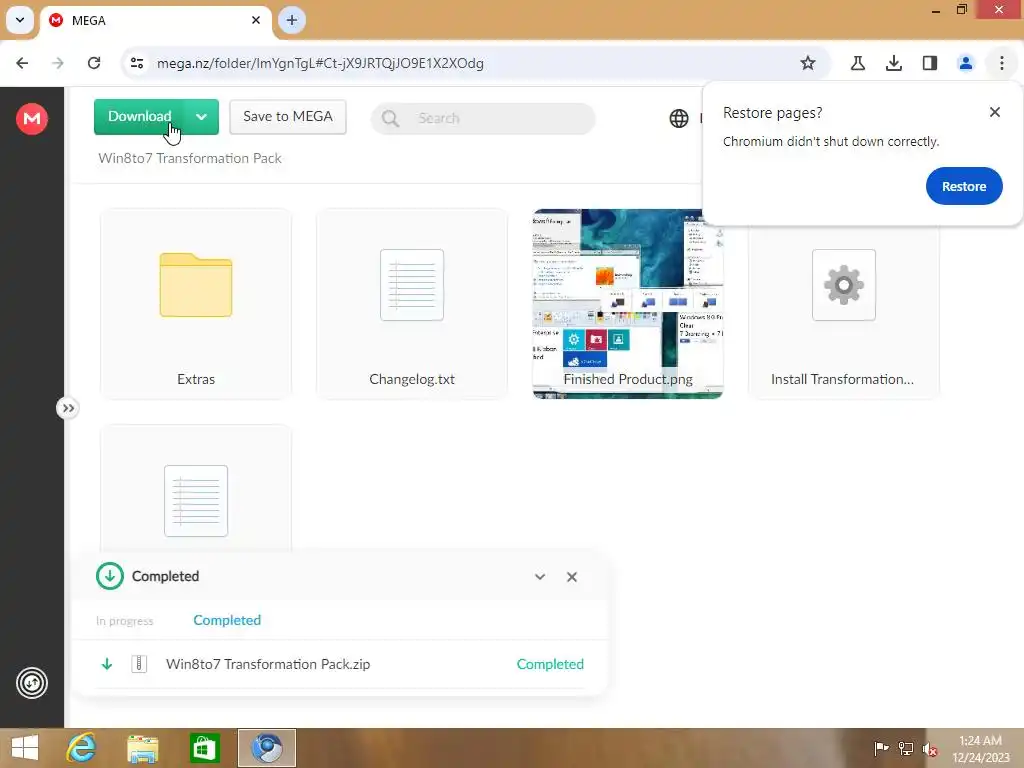1024x768 pixels.
Task: Launch Internet Explorer from taskbar
Action: pyautogui.click(x=82, y=748)
